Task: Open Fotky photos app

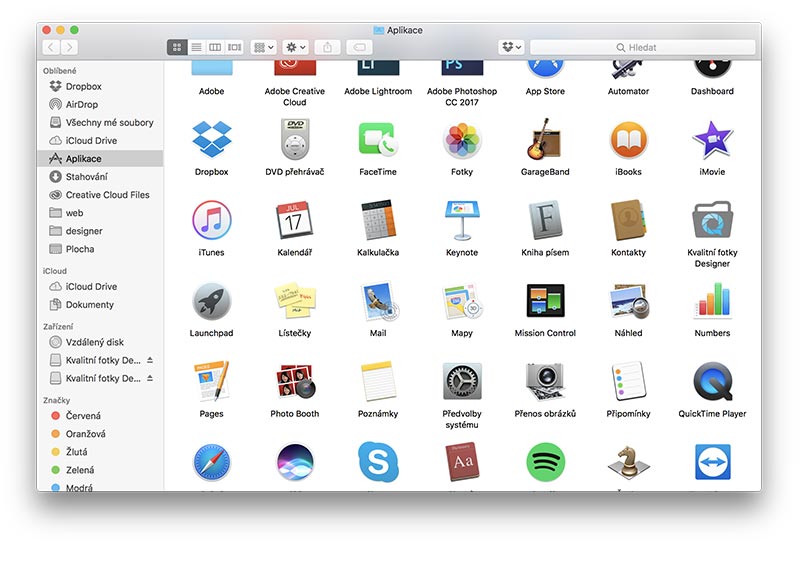Action: pyautogui.click(x=462, y=139)
